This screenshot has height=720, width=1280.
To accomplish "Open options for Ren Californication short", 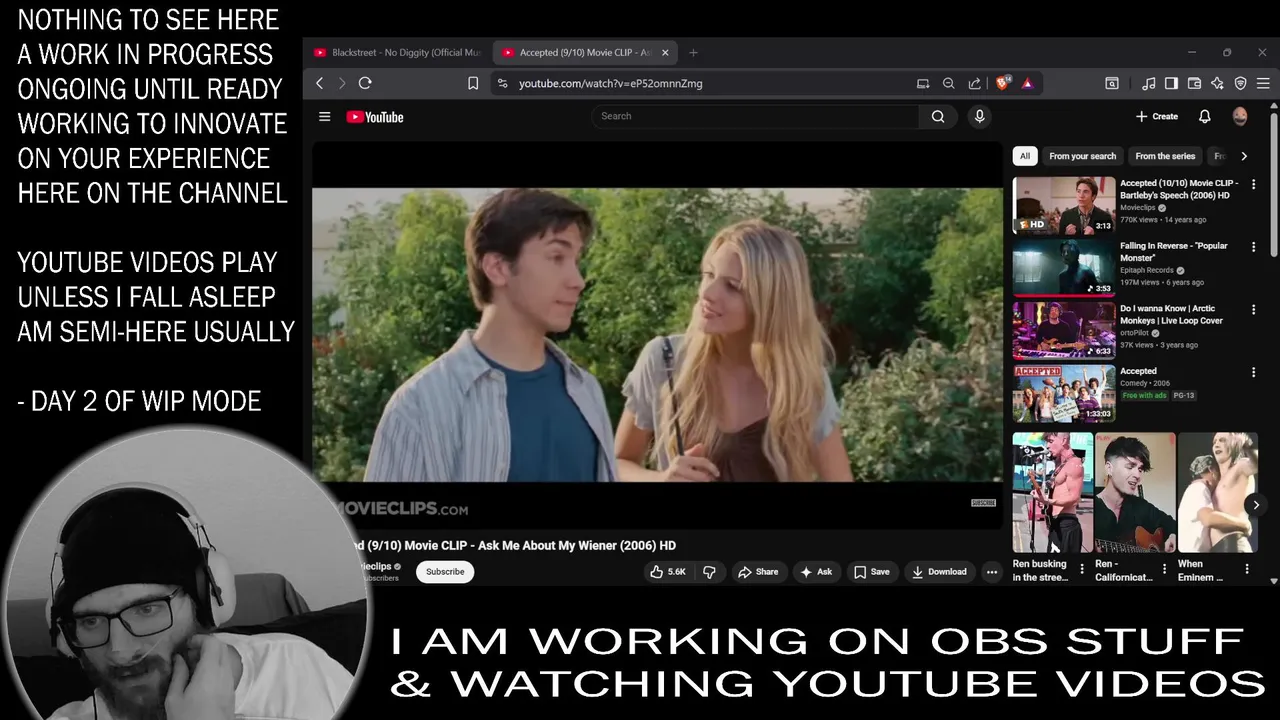I will tap(1164, 569).
